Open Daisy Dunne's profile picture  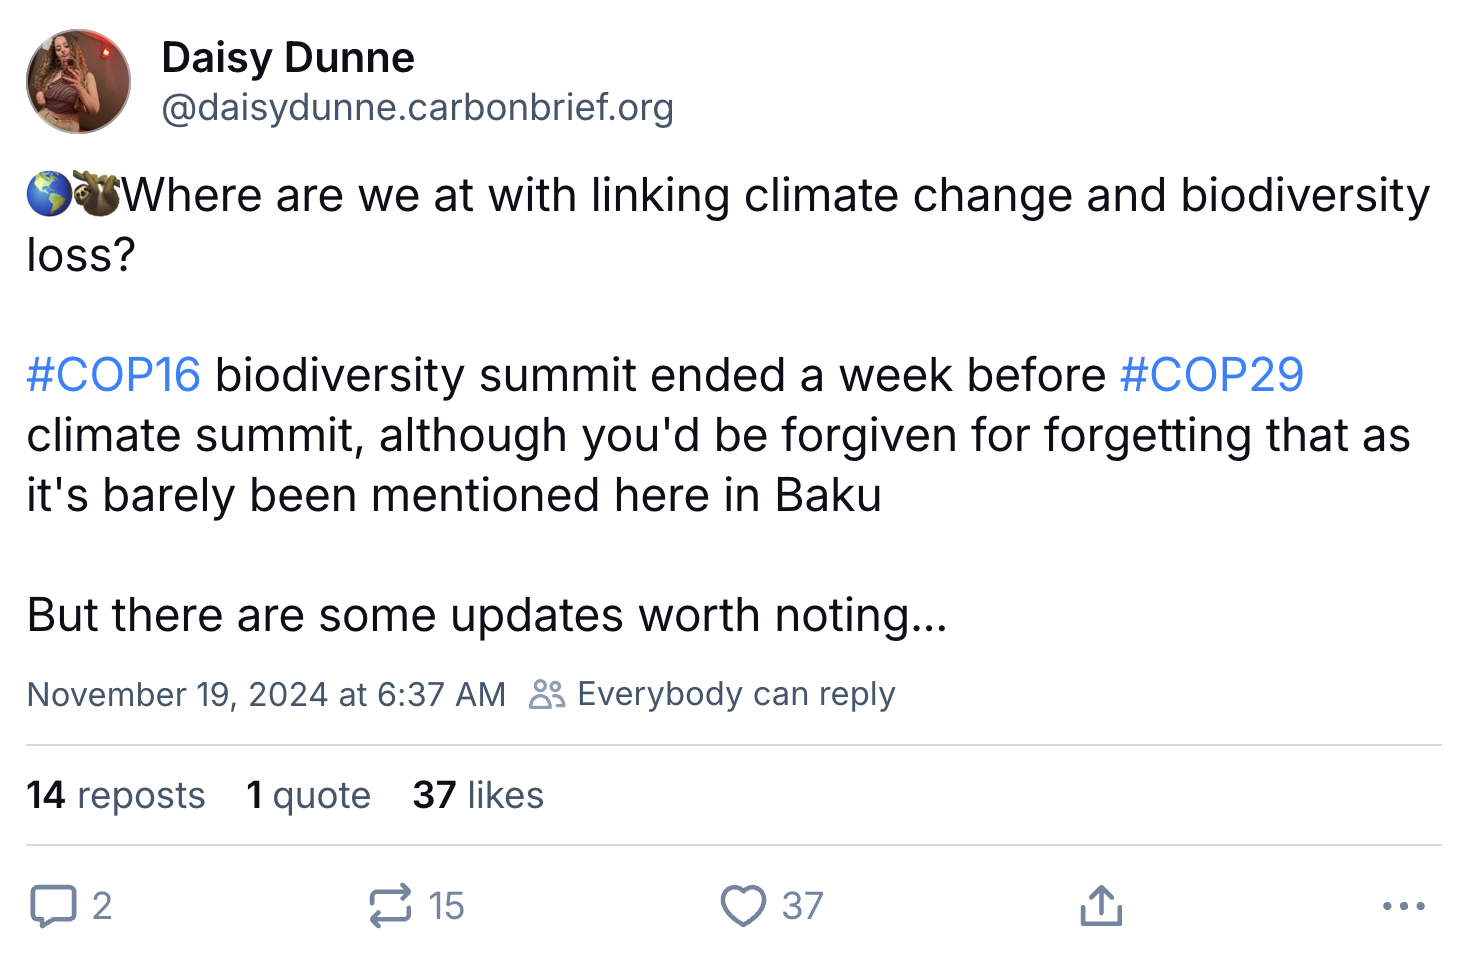[x=78, y=81]
